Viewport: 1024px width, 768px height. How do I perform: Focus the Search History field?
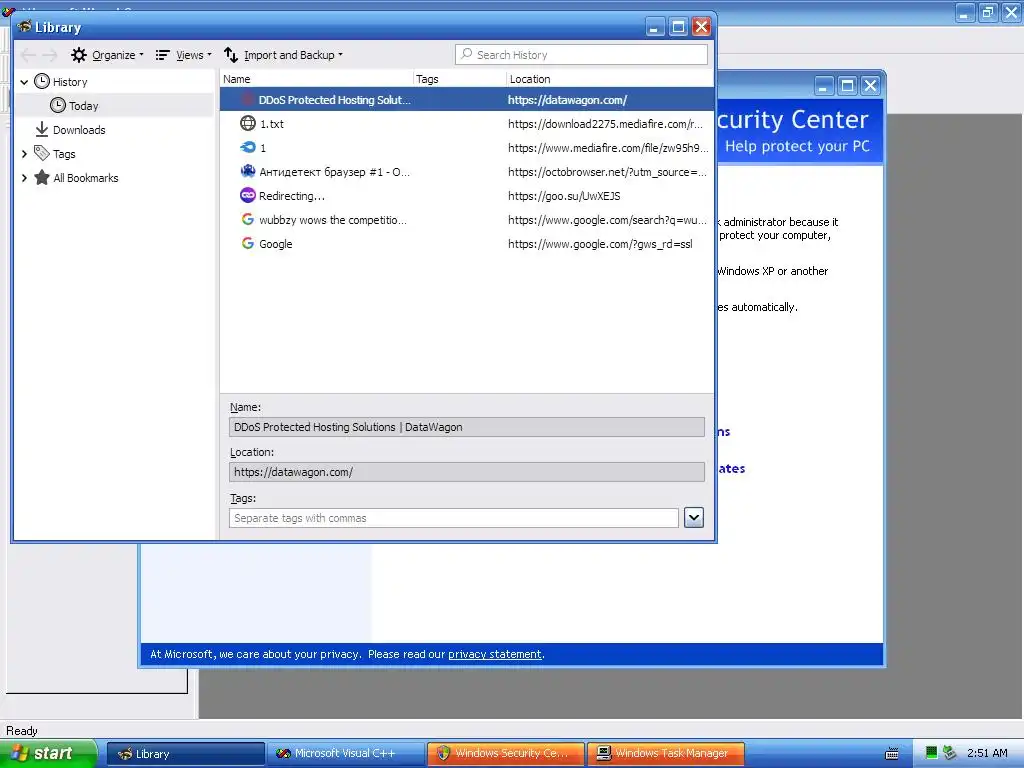pyautogui.click(x=581, y=55)
